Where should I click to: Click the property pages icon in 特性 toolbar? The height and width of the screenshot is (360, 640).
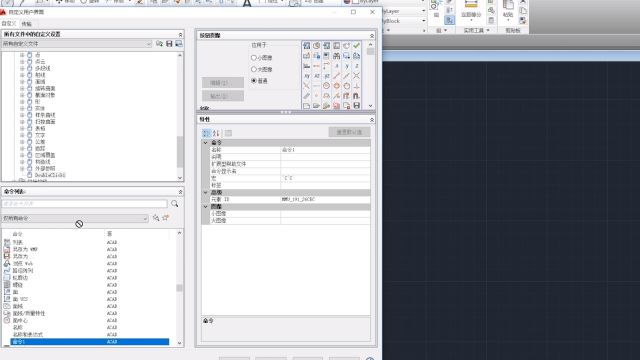point(228,133)
